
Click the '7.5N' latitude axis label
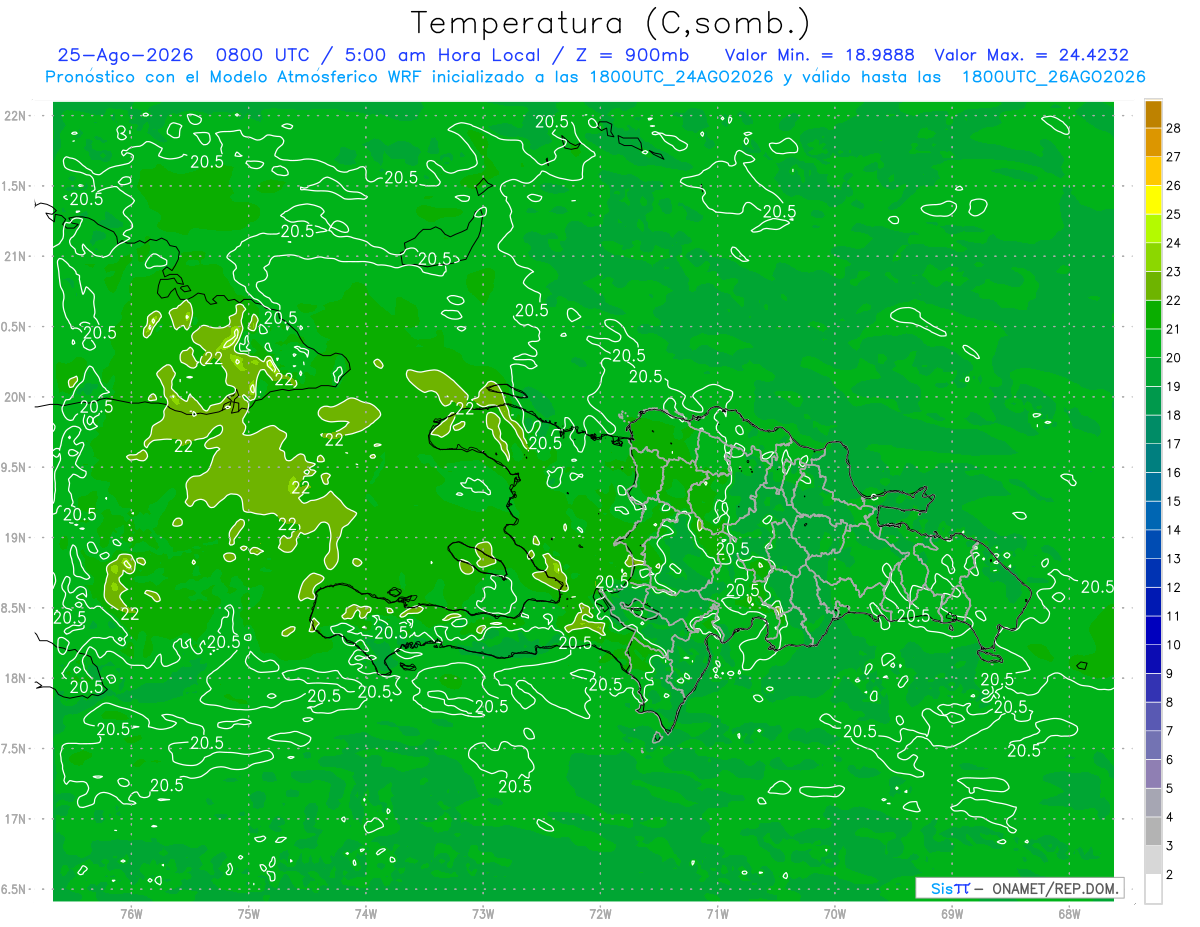[x=13, y=749]
